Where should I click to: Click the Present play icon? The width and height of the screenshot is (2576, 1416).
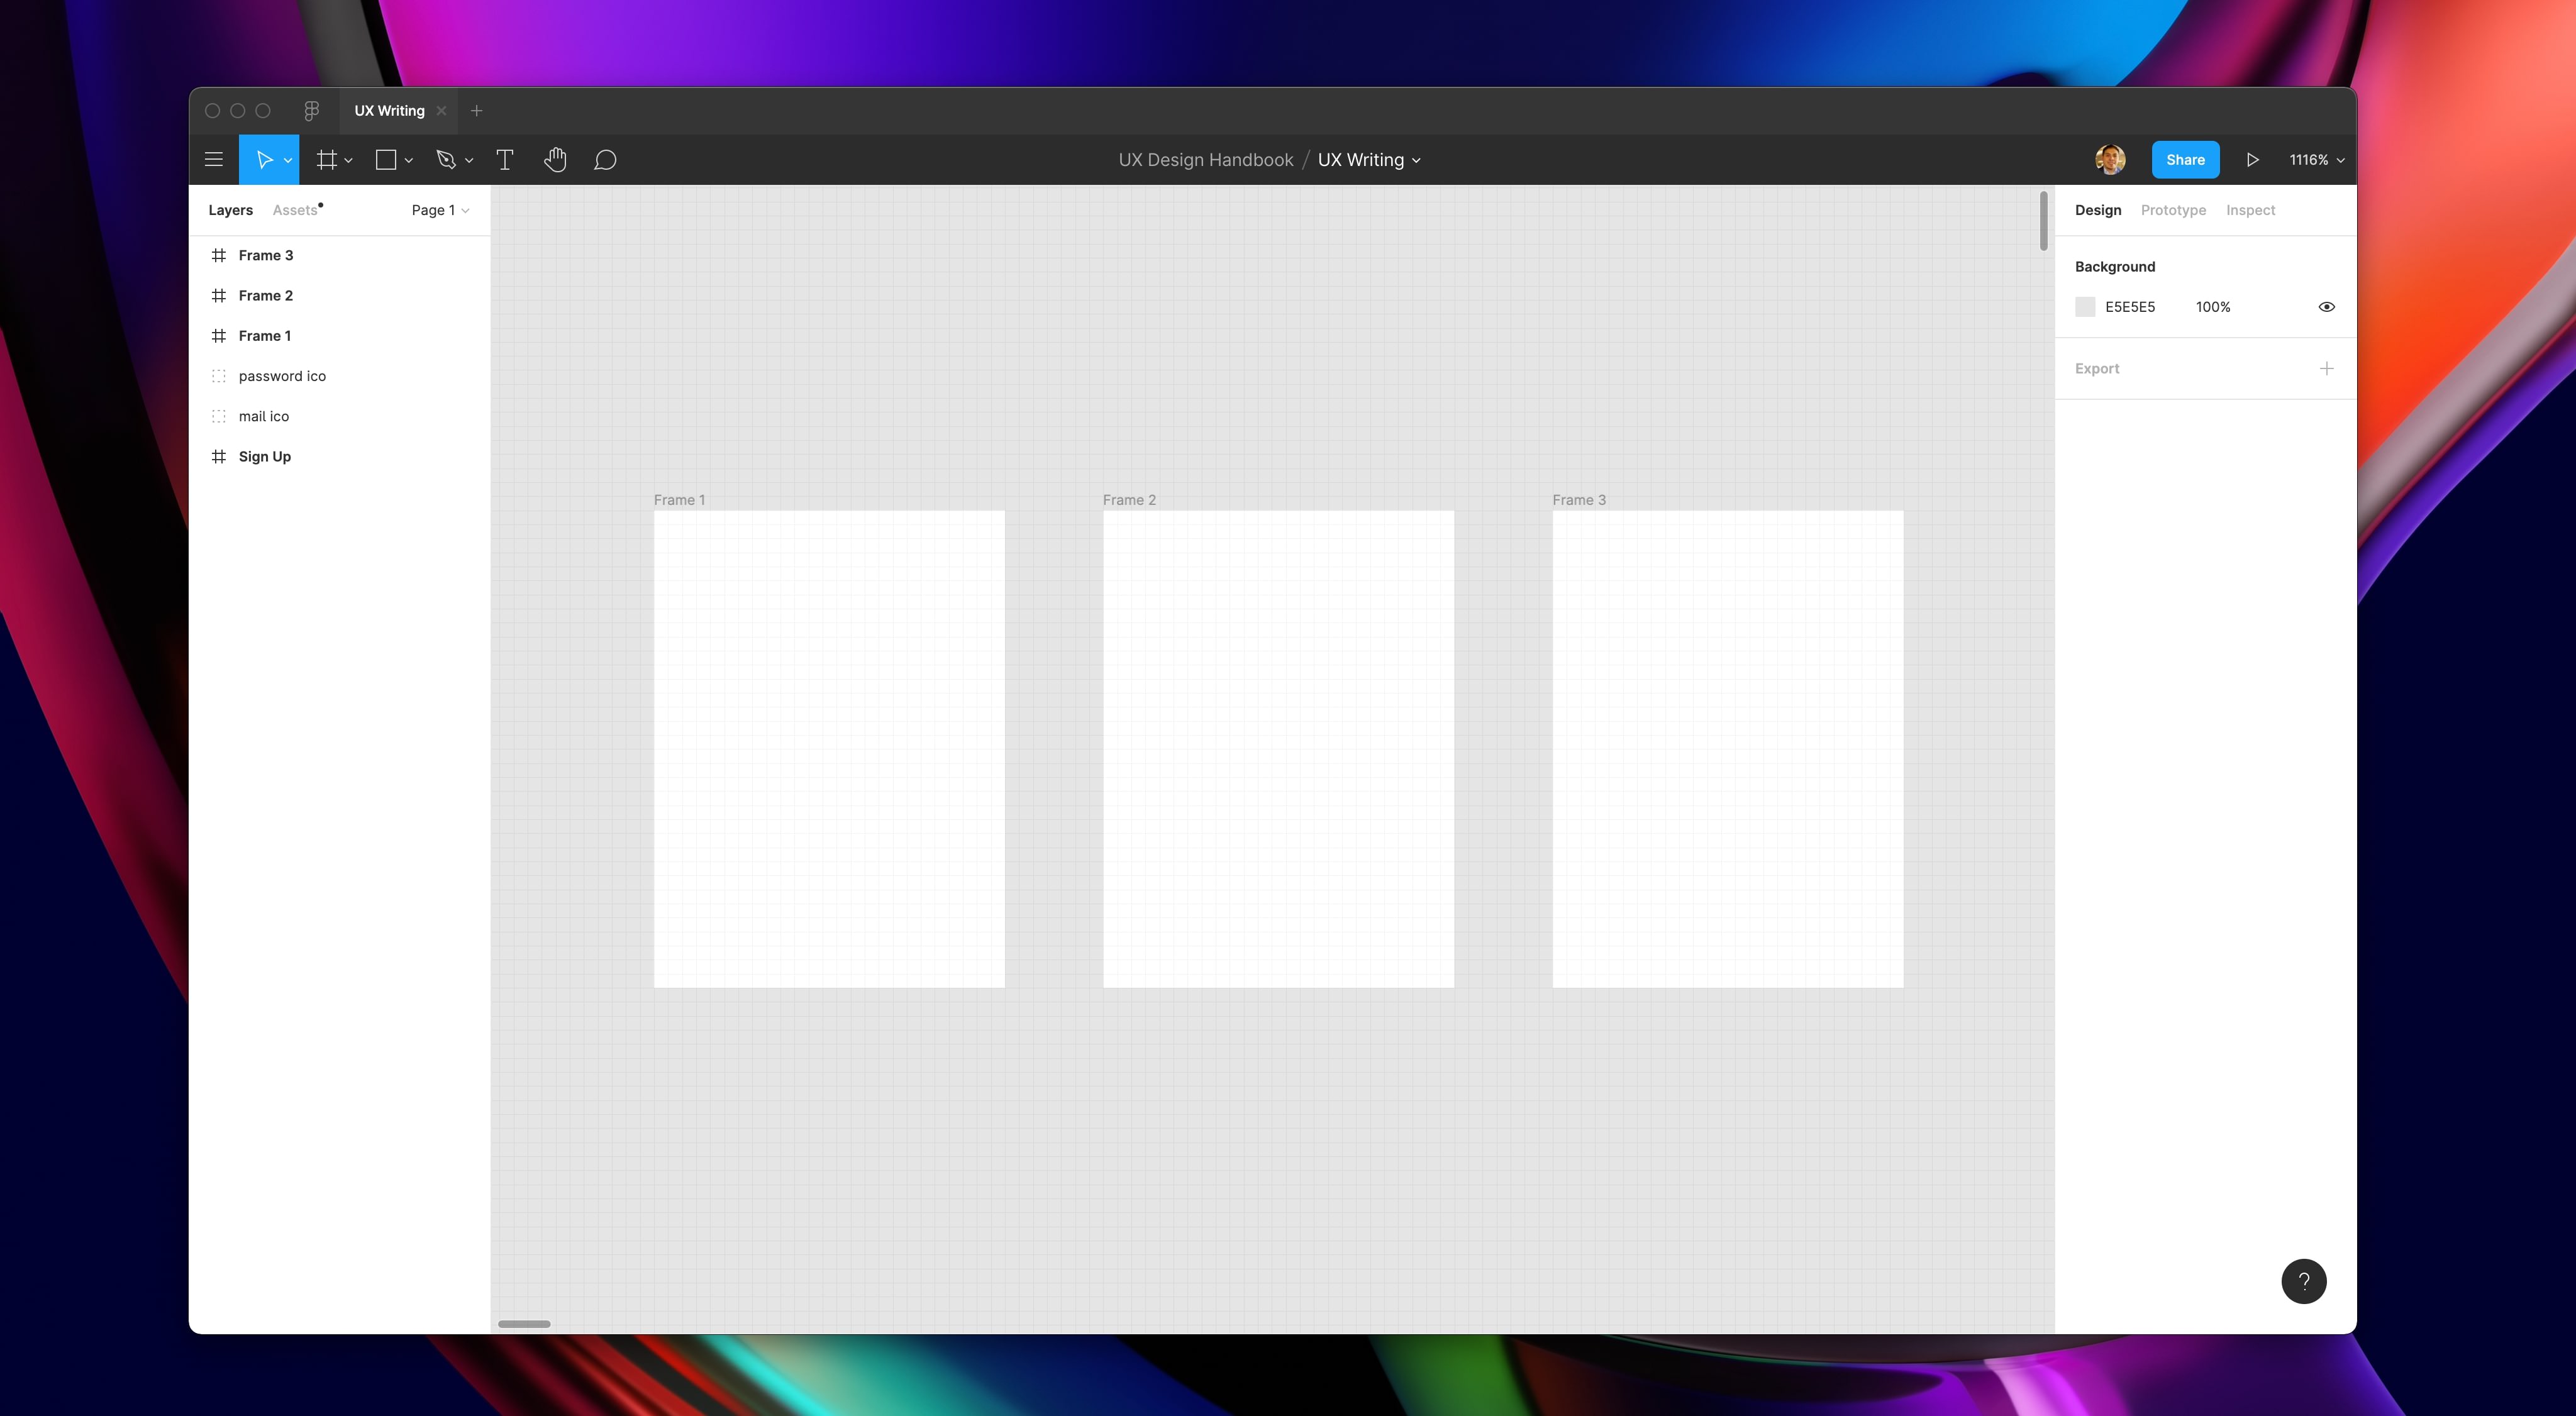pyautogui.click(x=2252, y=160)
